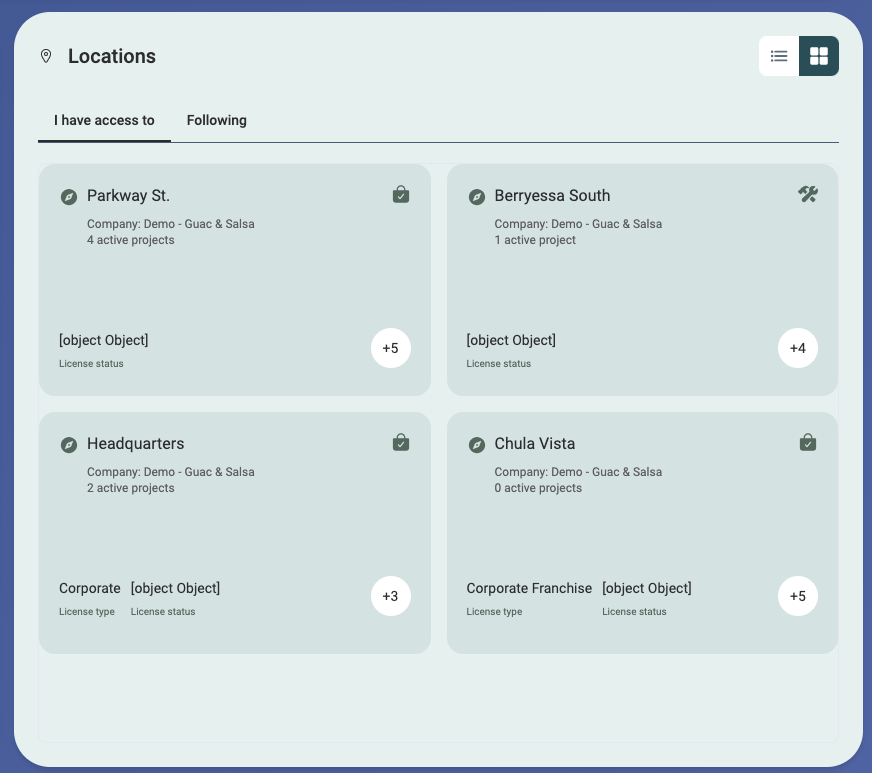The image size is (872, 773).
Task: Click the compass icon beside Parkway St.
Action: pos(69,197)
